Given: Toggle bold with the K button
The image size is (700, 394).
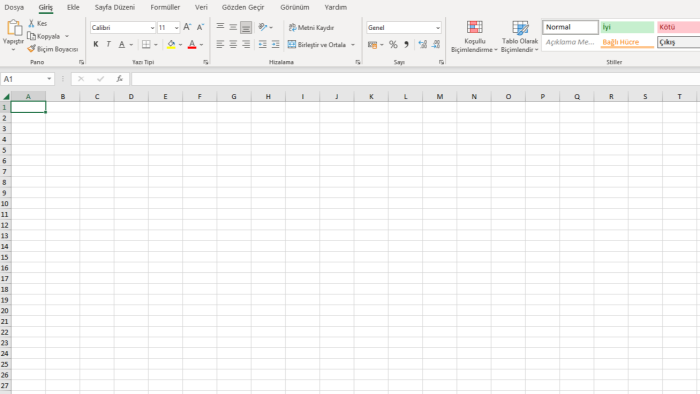Looking at the screenshot, I should pyautogui.click(x=96, y=44).
